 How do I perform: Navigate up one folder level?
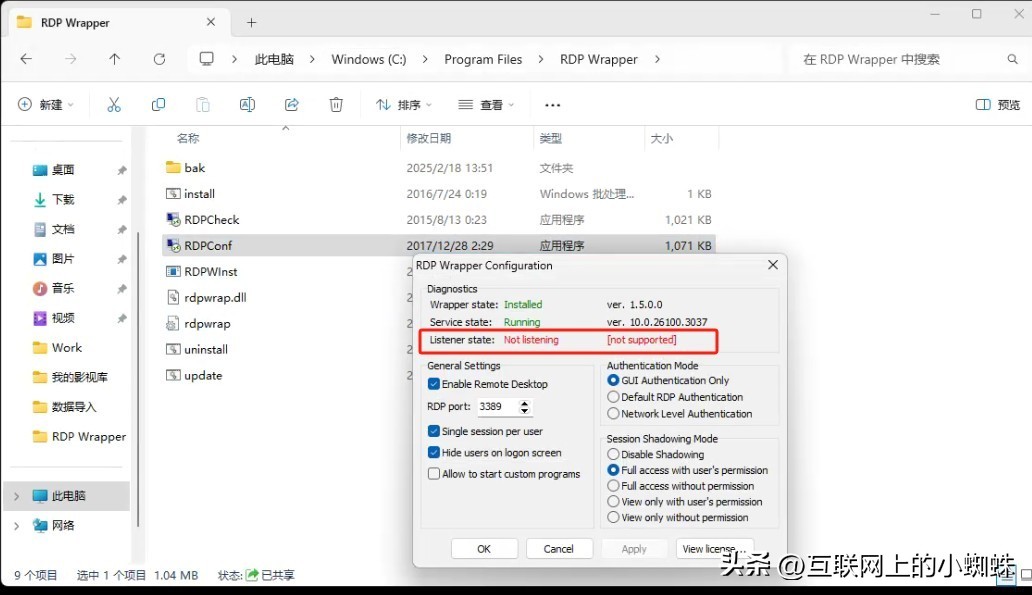[115, 59]
